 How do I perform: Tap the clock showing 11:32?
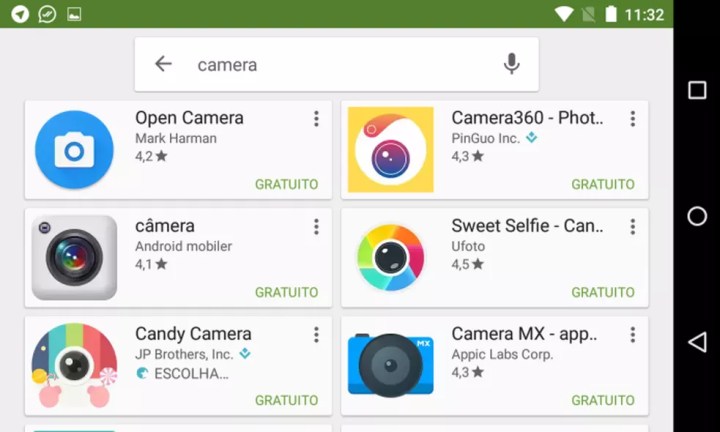click(x=644, y=15)
